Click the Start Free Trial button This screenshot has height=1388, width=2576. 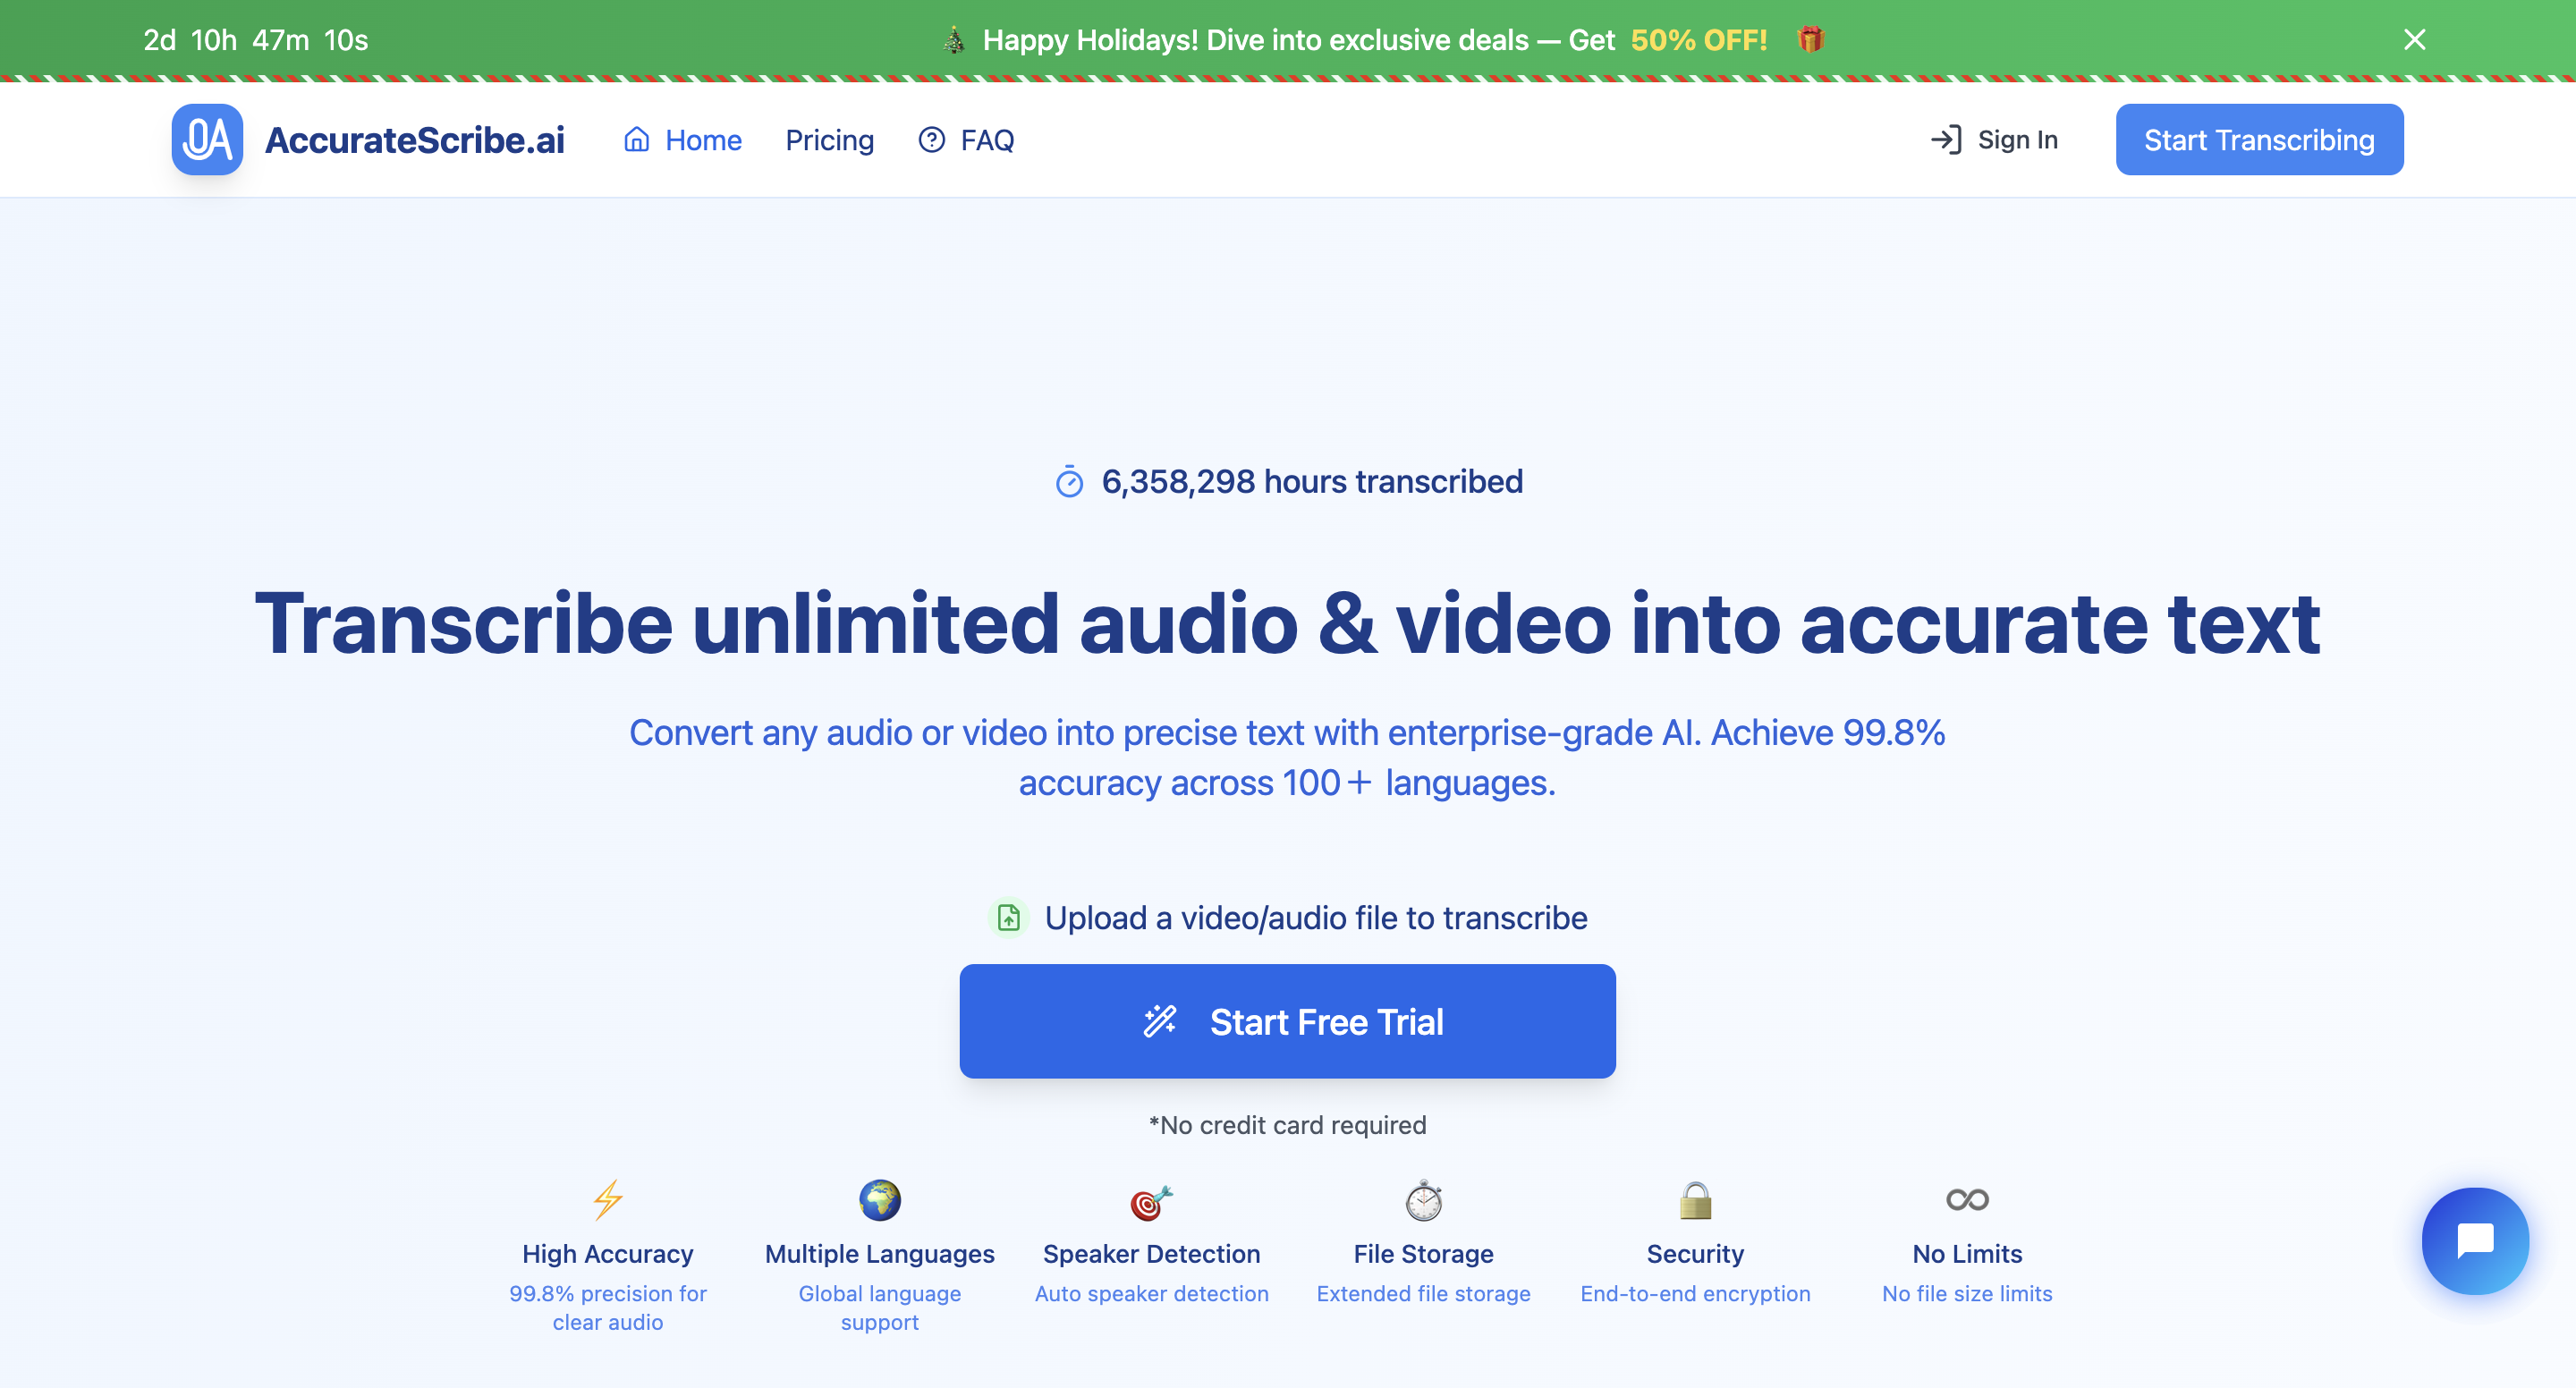(1287, 1021)
